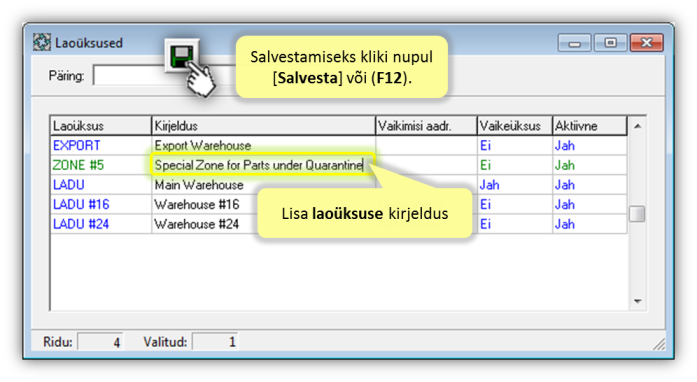Sort by Kirjeldus column header
This screenshot has height=382, width=697.
click(x=263, y=126)
